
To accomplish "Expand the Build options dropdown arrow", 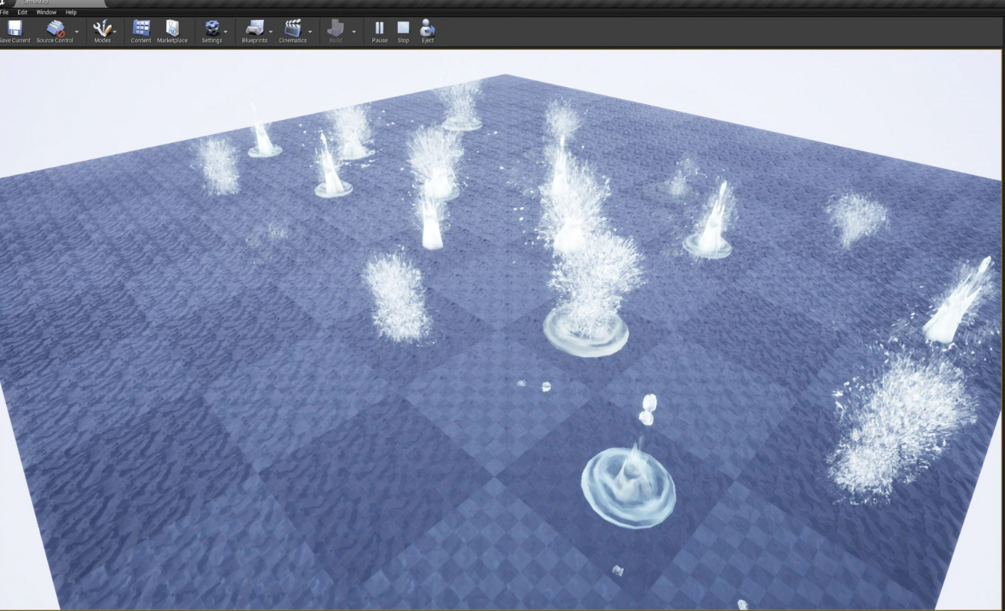I will (354, 31).
